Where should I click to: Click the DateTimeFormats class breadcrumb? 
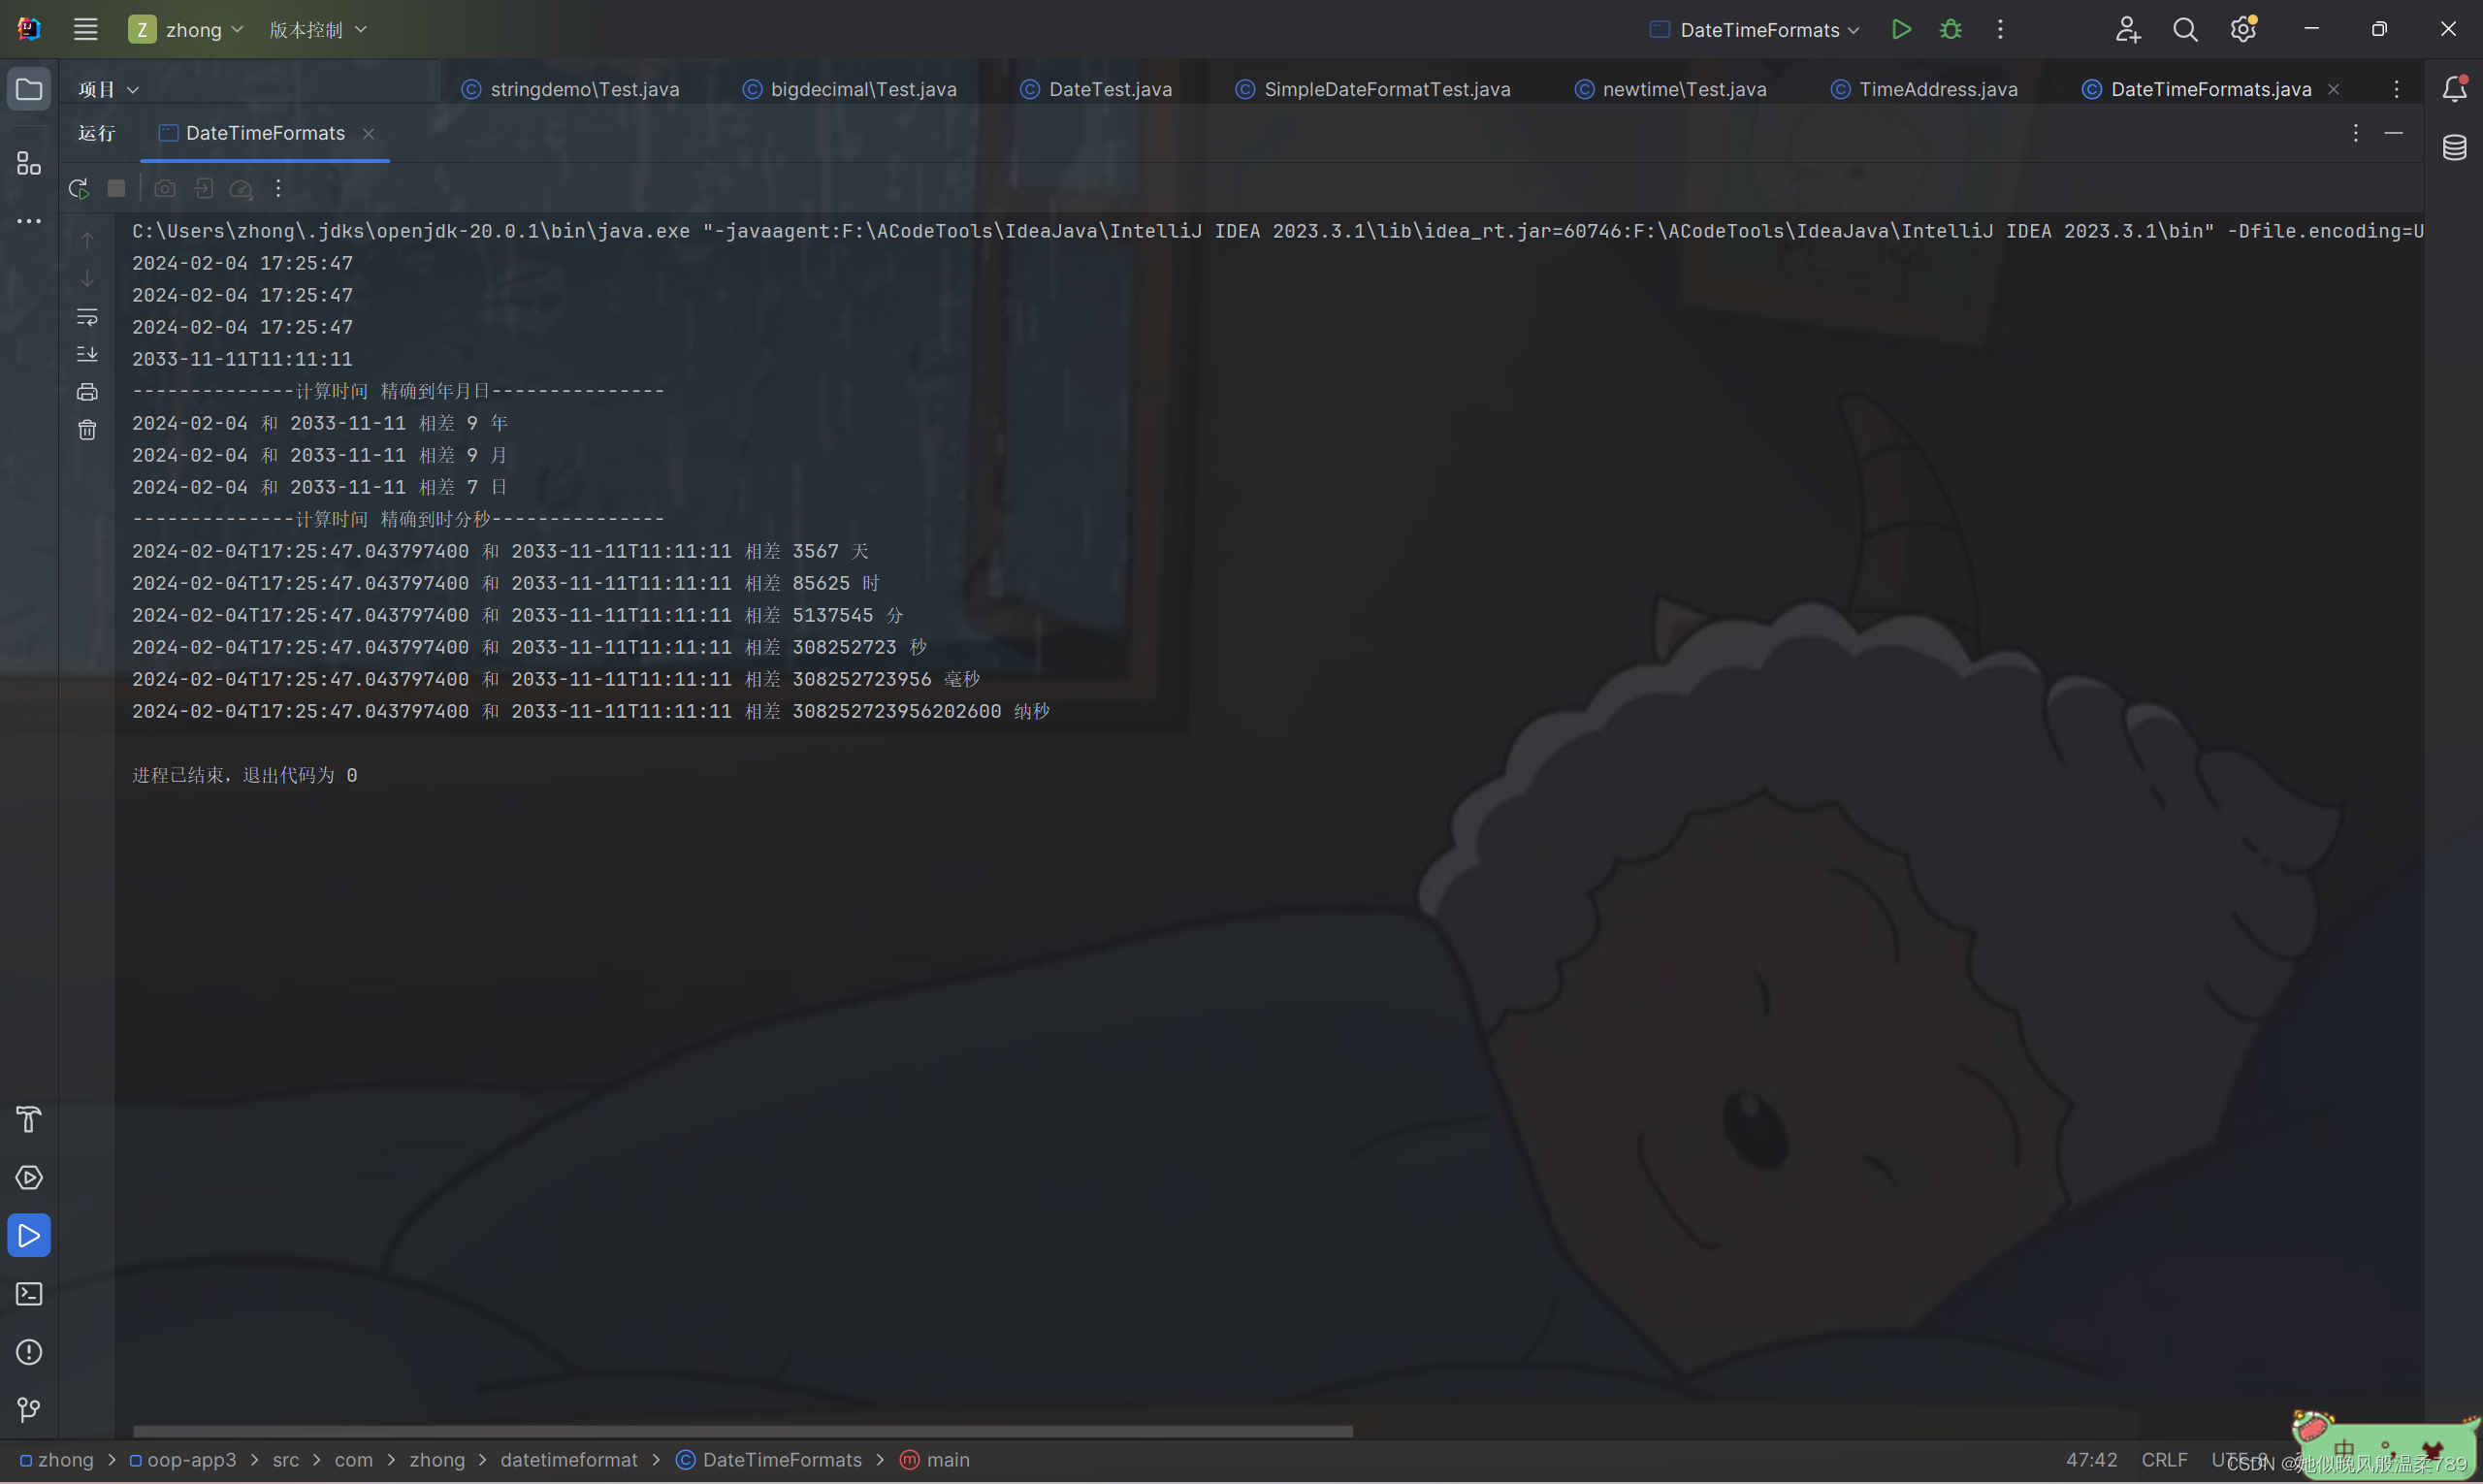tap(768, 1460)
